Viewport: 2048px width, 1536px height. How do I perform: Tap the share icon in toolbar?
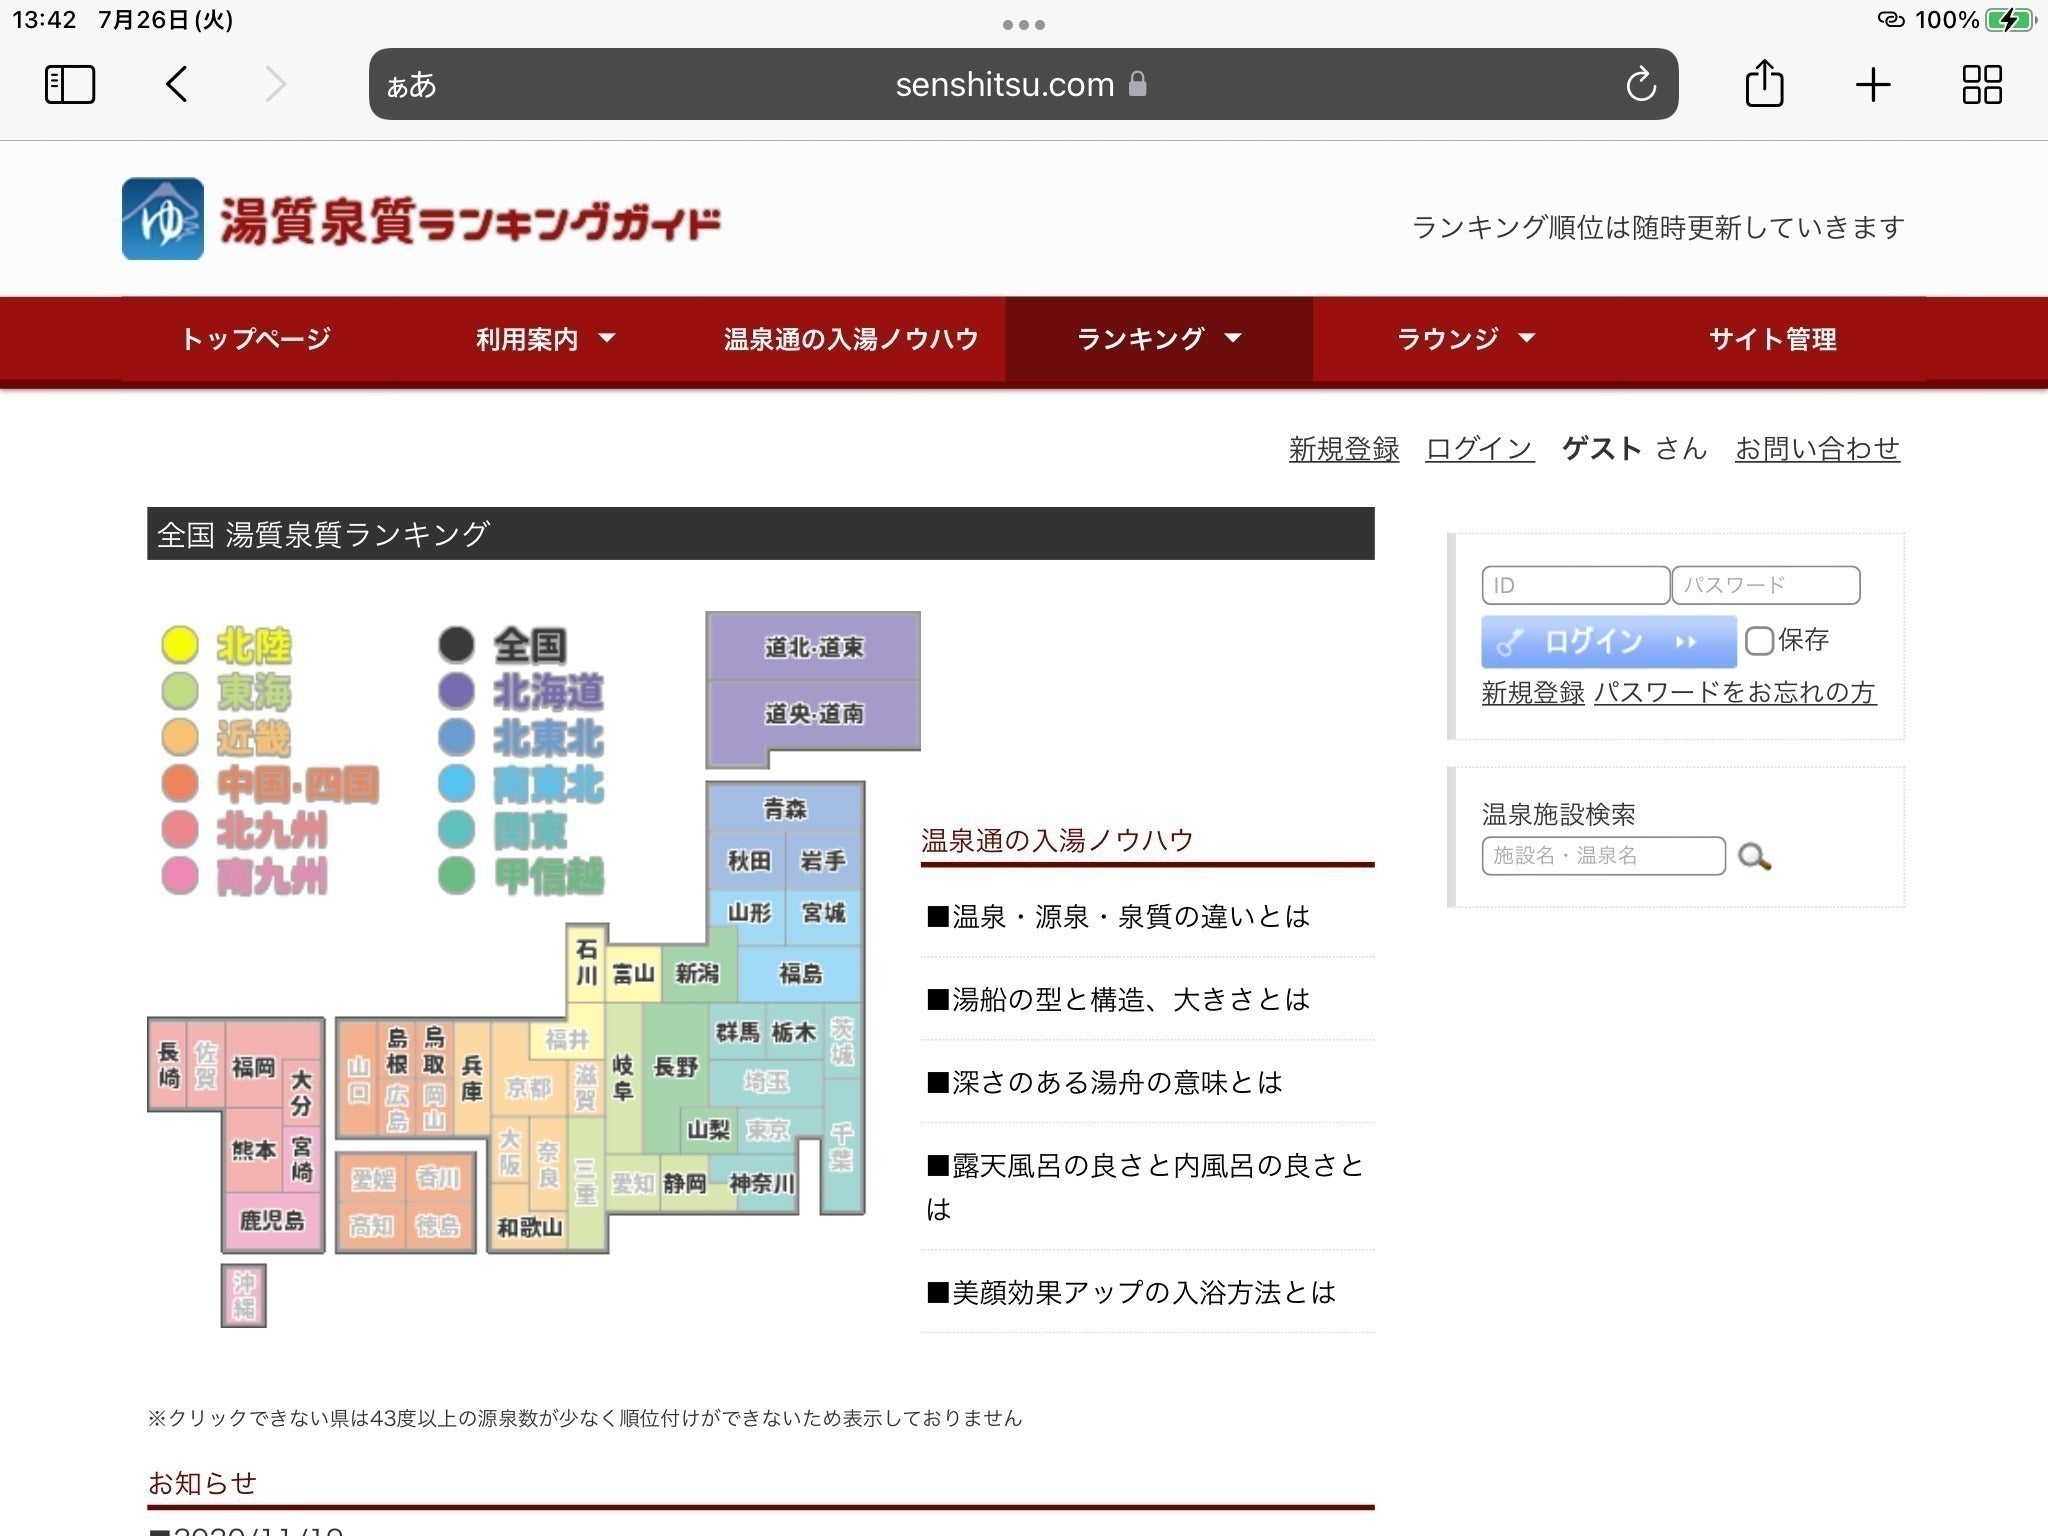point(1764,84)
